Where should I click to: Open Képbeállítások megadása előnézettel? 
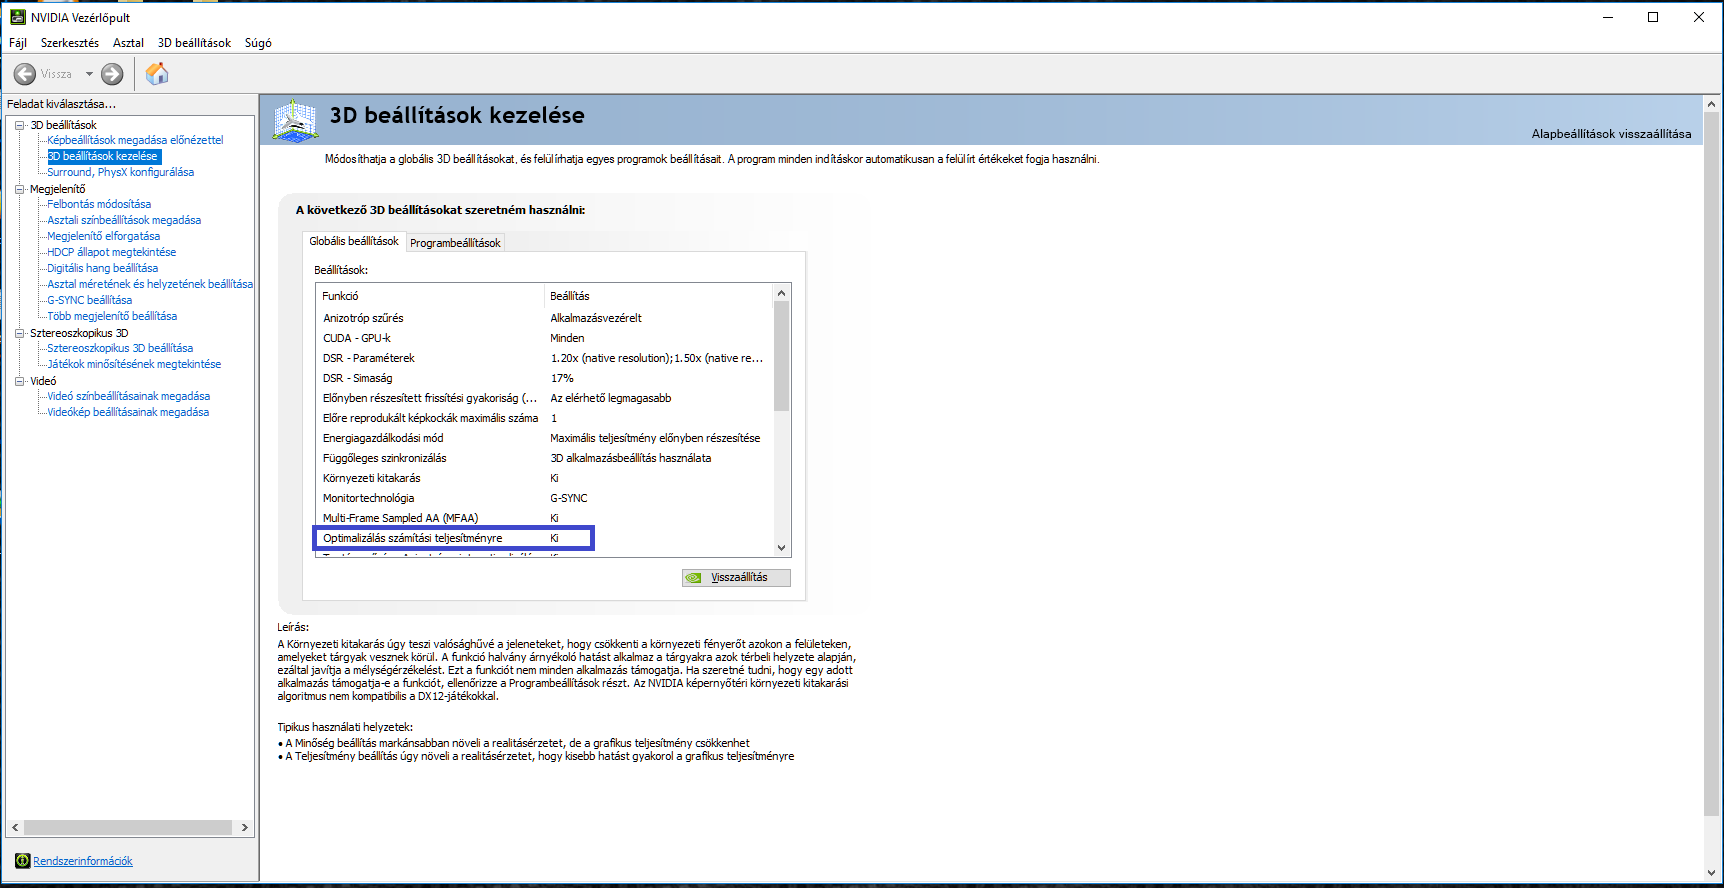135,140
